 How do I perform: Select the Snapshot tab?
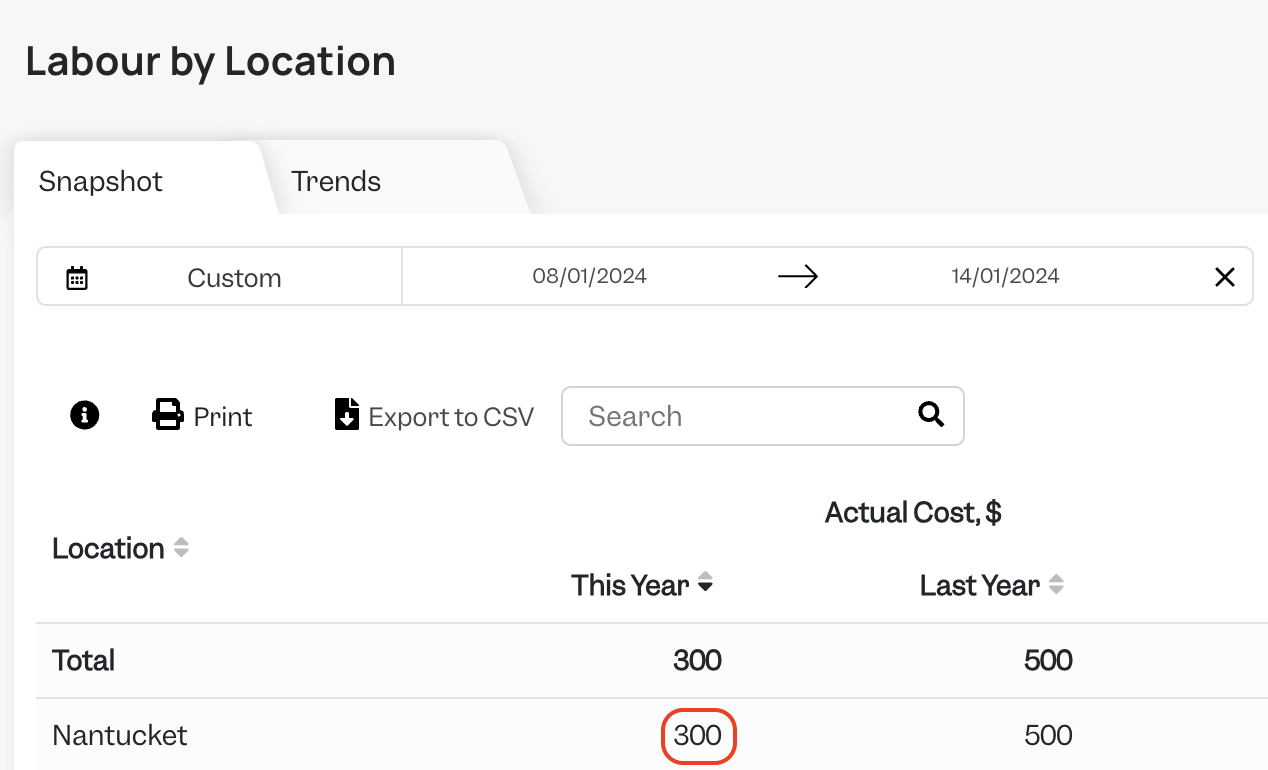click(x=101, y=181)
